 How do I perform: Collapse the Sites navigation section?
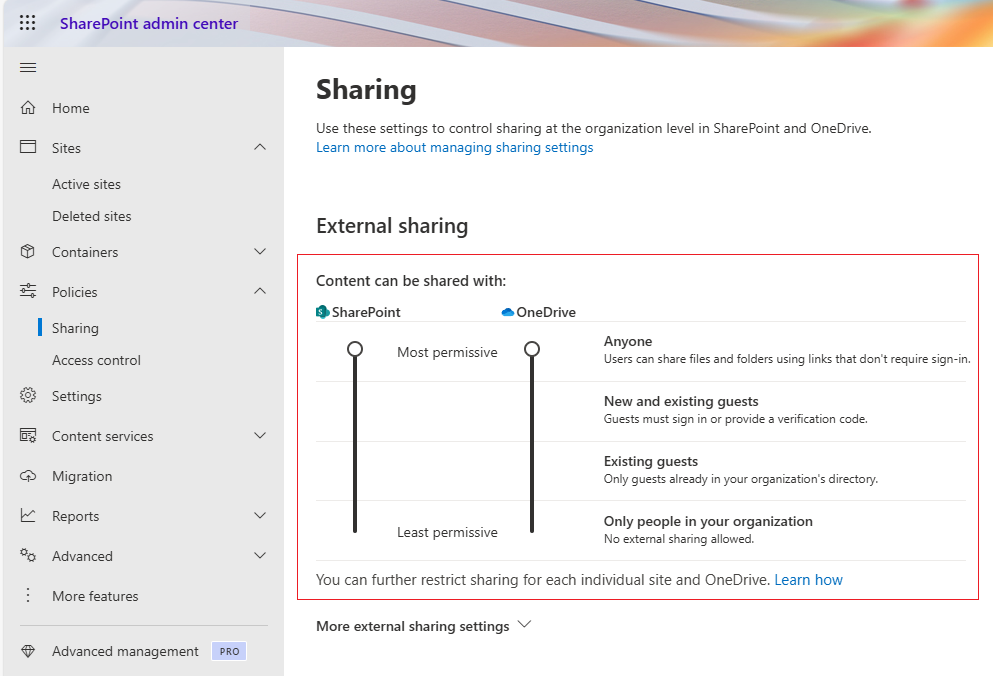click(x=260, y=147)
